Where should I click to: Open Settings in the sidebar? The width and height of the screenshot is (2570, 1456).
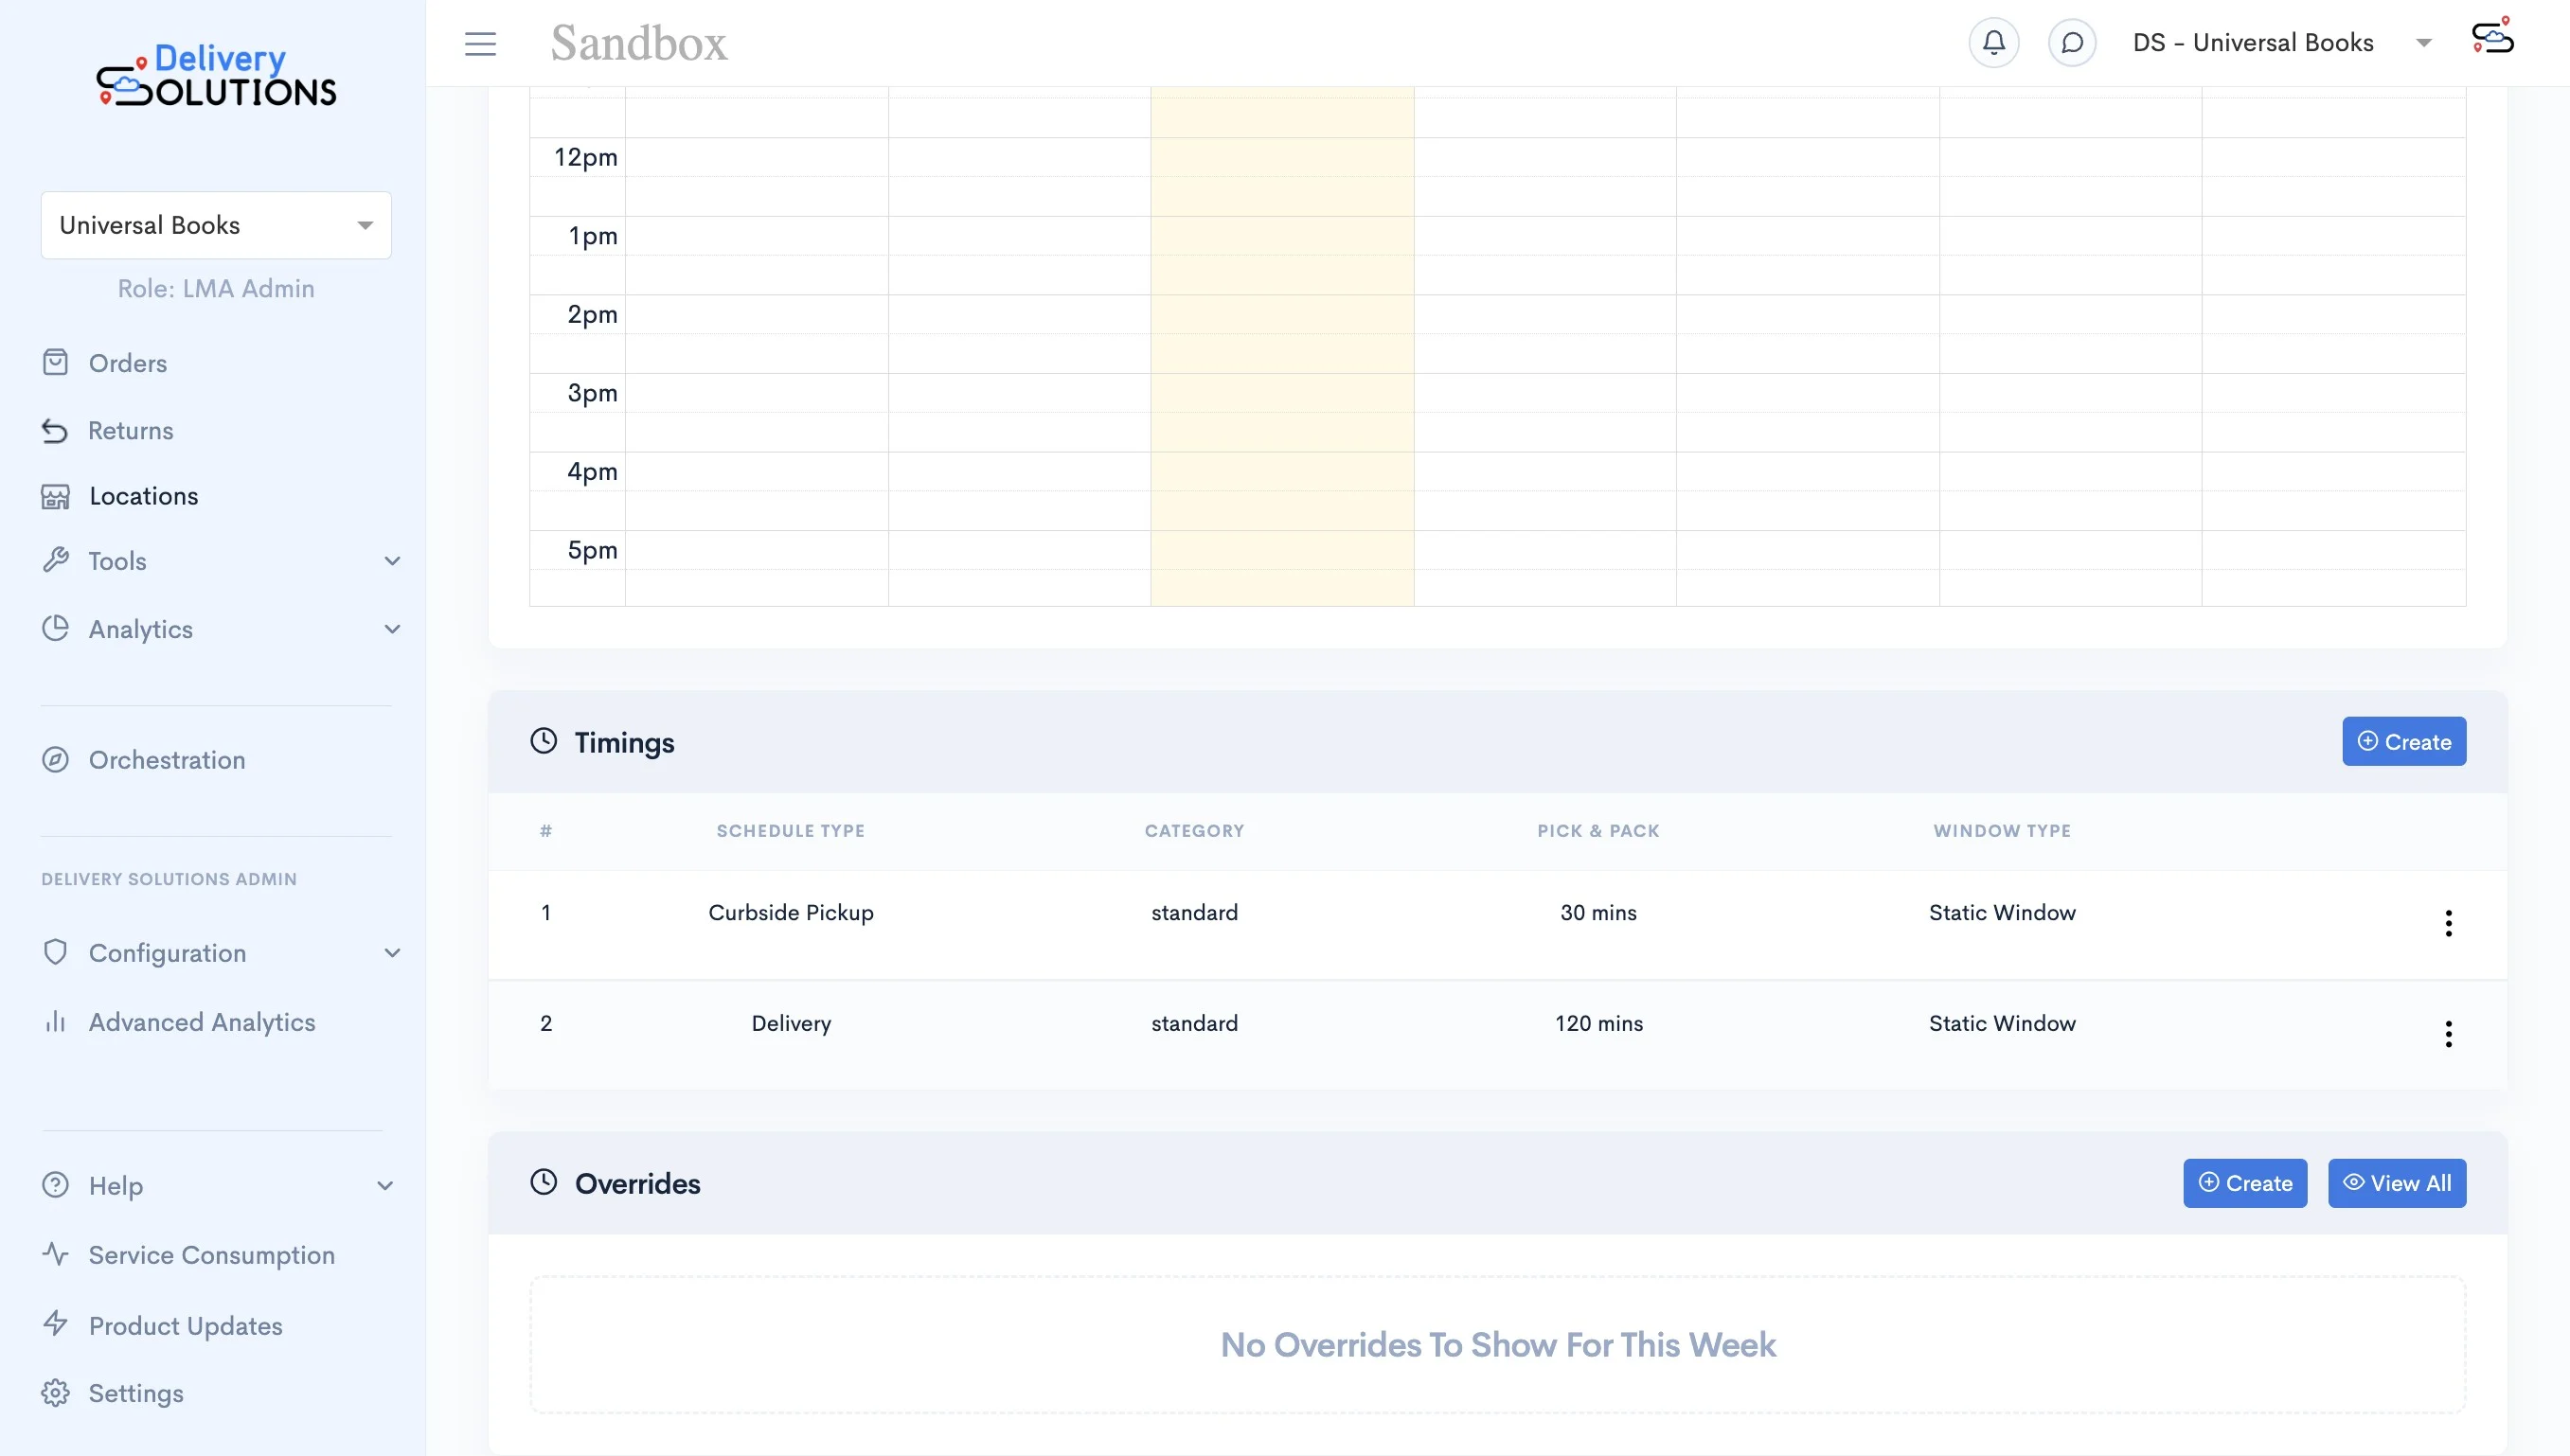(135, 1393)
